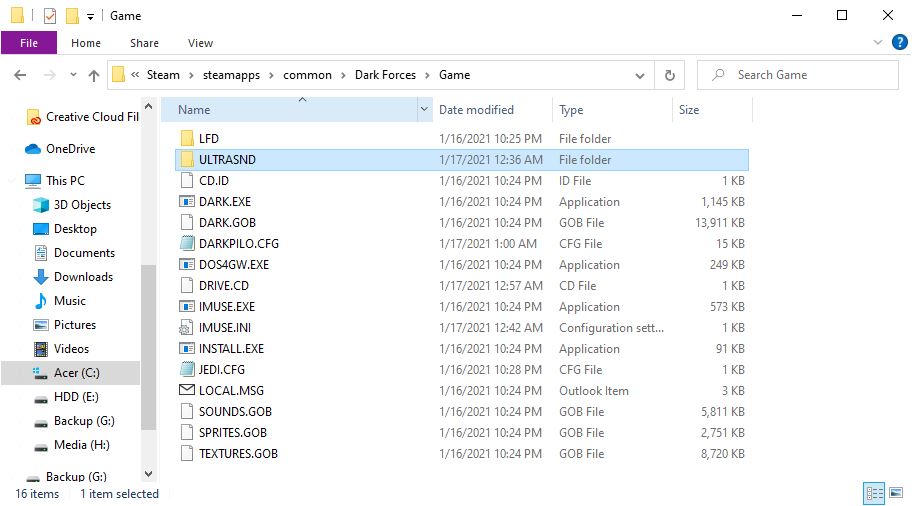Switch to the View ribbon tab
This screenshot has width=912, height=506.
pyautogui.click(x=200, y=43)
